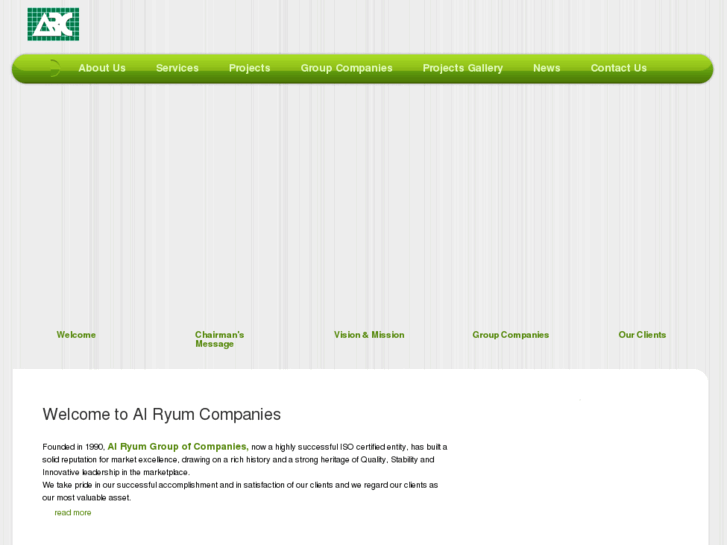
Task: Open the Contact Us page
Action: coord(619,68)
